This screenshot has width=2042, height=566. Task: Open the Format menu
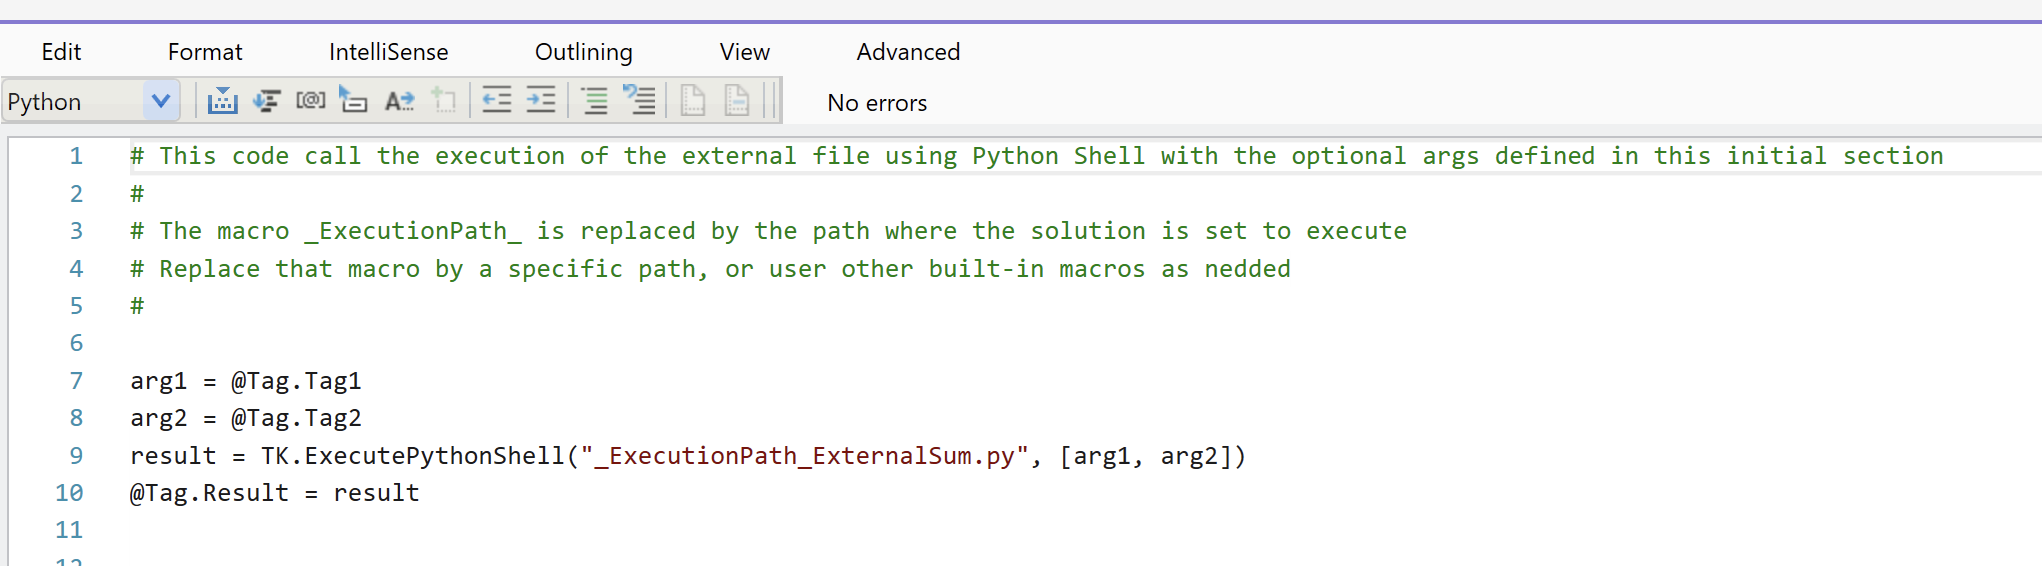click(x=205, y=52)
